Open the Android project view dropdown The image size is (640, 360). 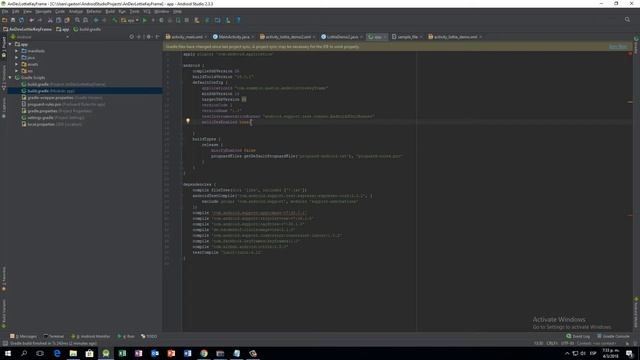click(x=40, y=37)
